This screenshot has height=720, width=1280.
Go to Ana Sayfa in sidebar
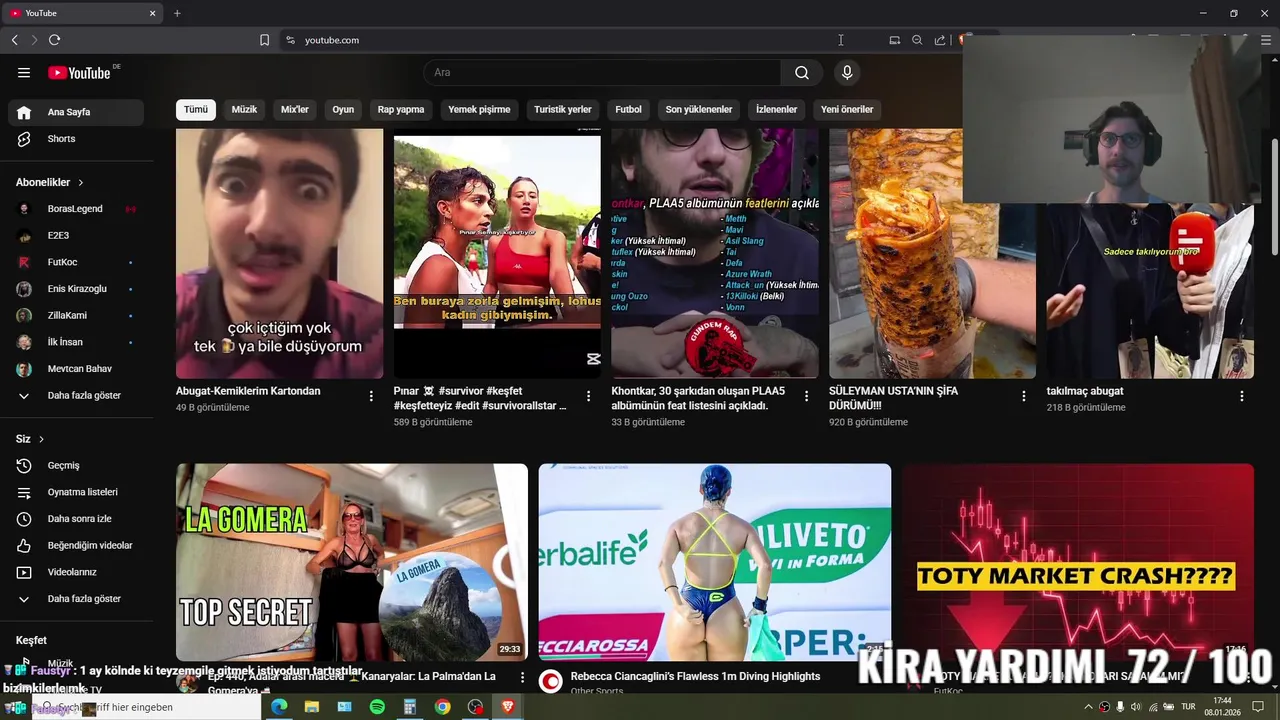point(76,112)
